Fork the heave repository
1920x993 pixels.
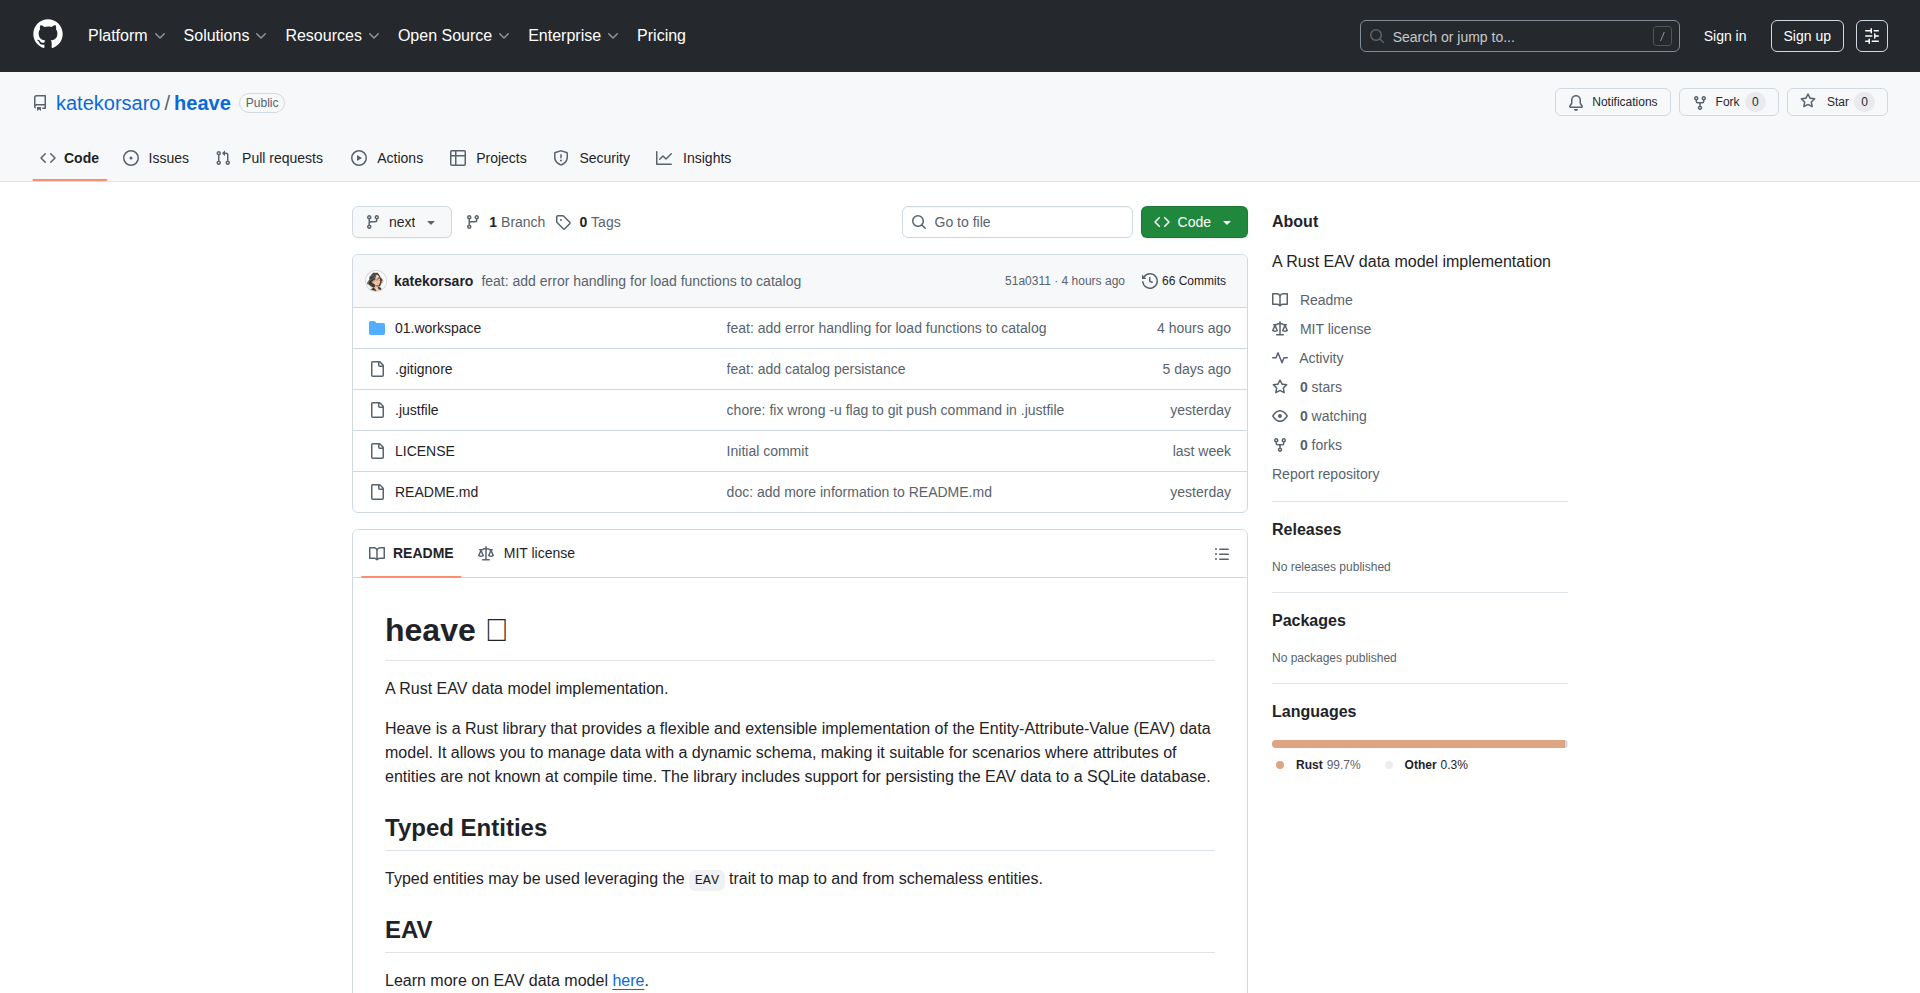pyautogui.click(x=1727, y=102)
